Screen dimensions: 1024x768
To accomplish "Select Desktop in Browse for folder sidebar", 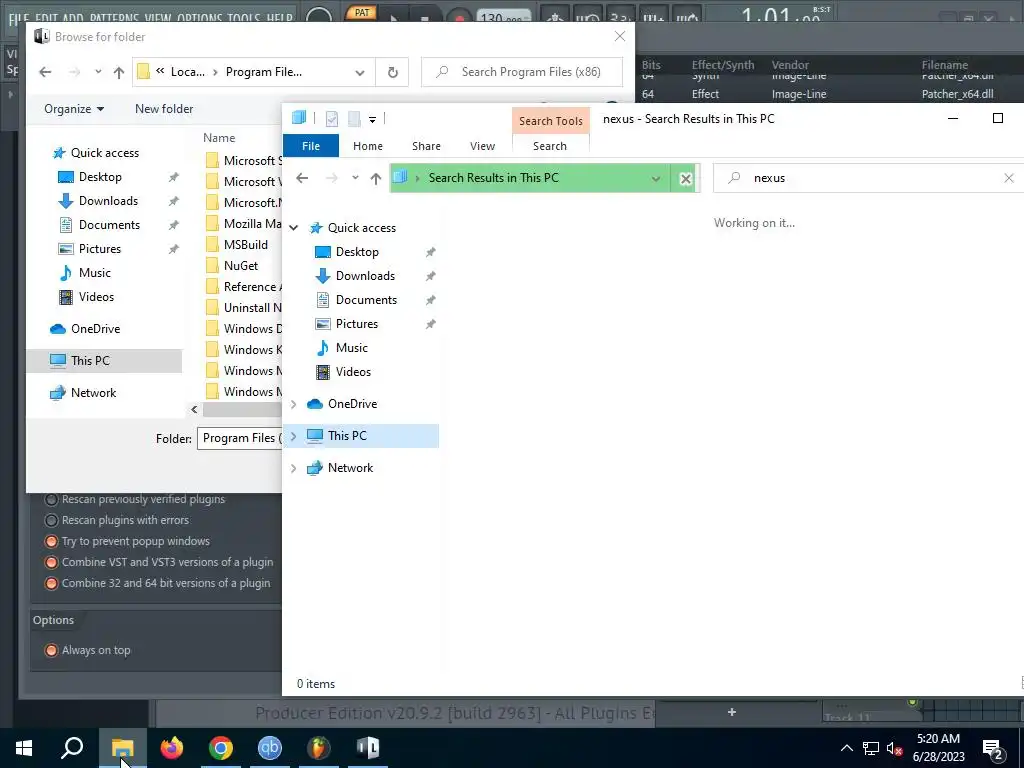I will [100, 177].
